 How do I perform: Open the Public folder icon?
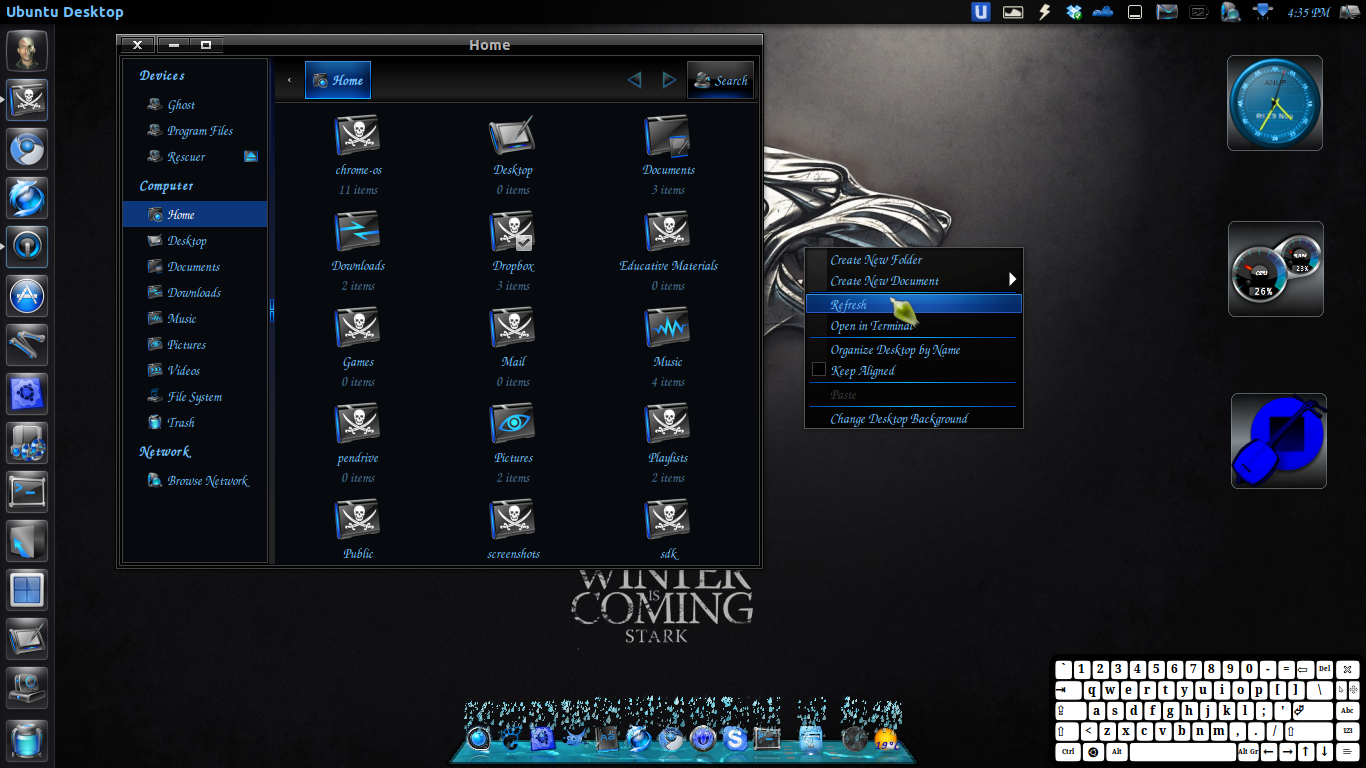(x=357, y=519)
